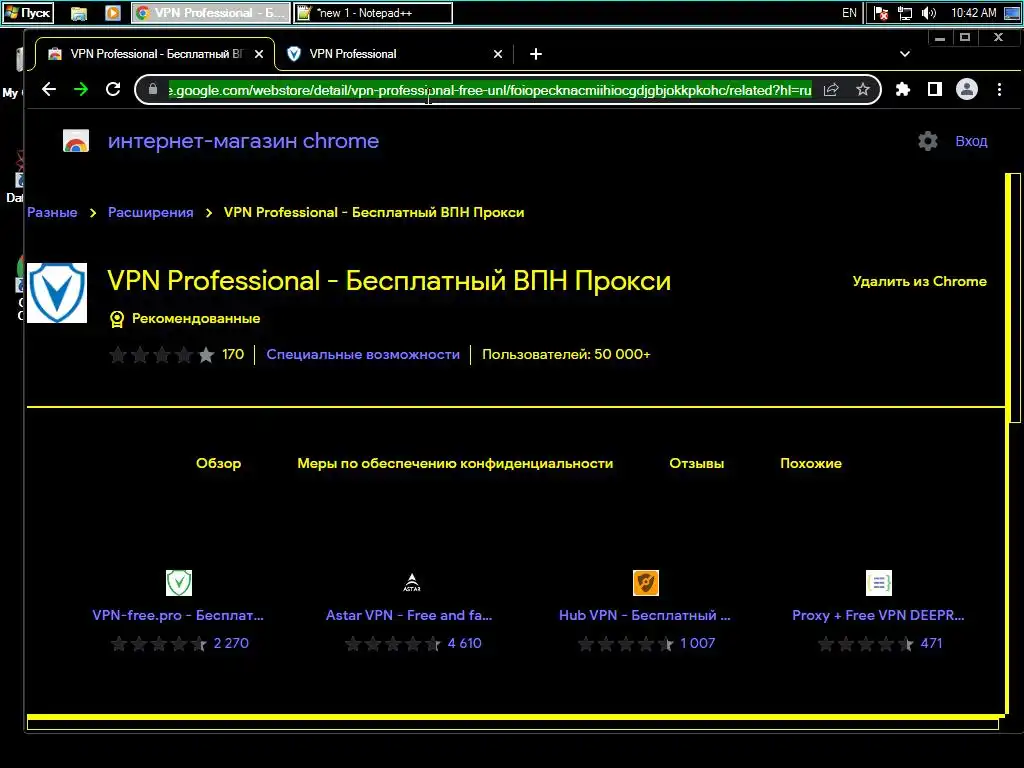Click the 10:42 AM clock
This screenshot has height=768, width=1024.
(974, 13)
